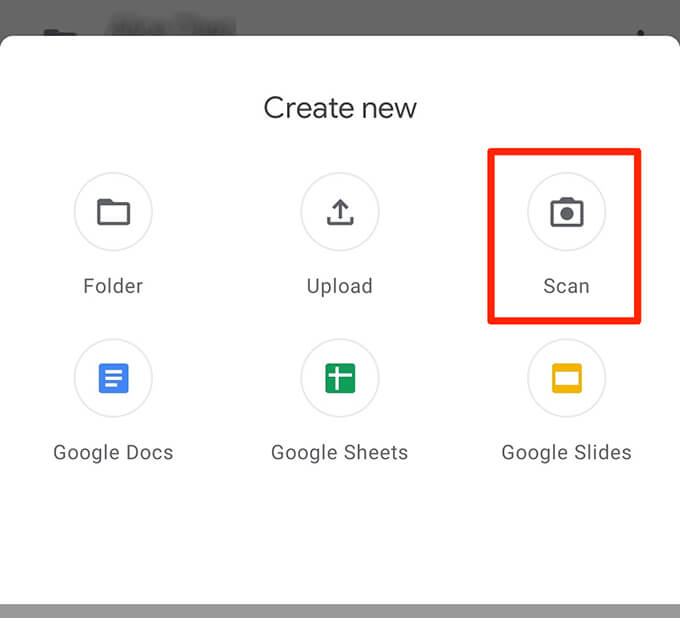This screenshot has width=680, height=618.
Task: Dismiss the sheet via the dimmed top area
Action: [x=340, y=17]
